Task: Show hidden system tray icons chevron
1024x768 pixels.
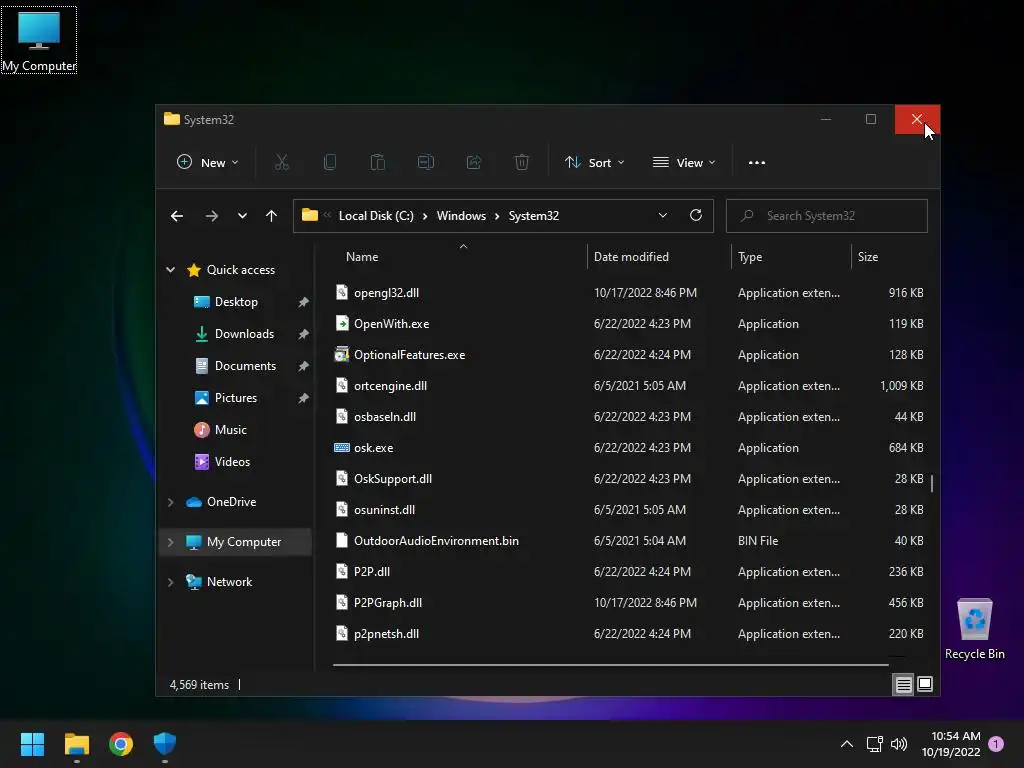Action: (846, 744)
